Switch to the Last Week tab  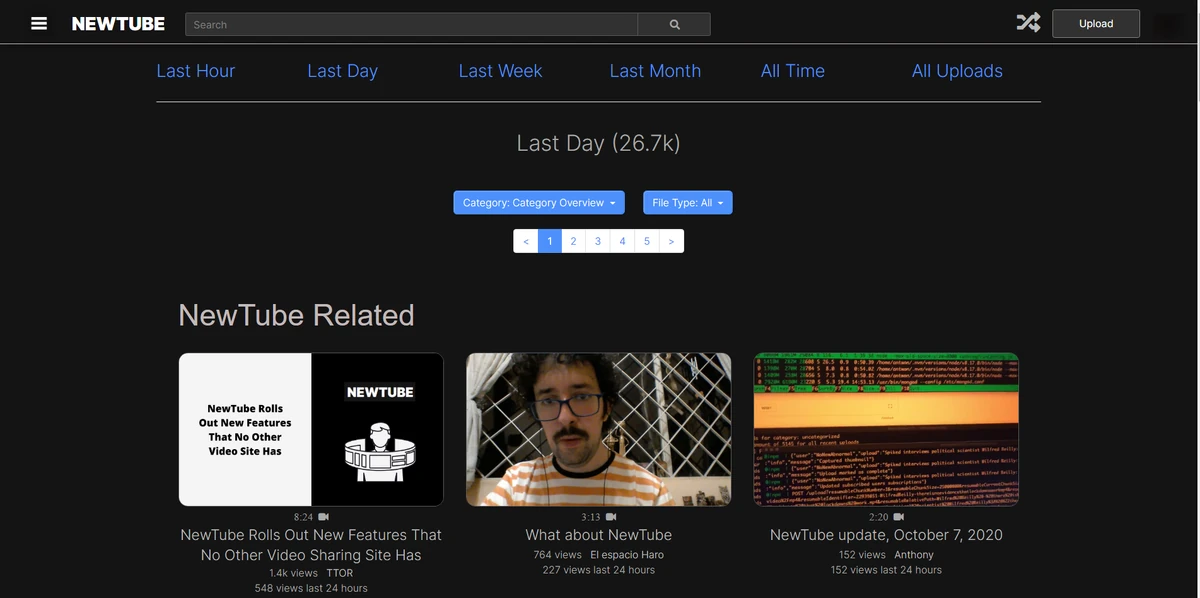[x=500, y=70]
